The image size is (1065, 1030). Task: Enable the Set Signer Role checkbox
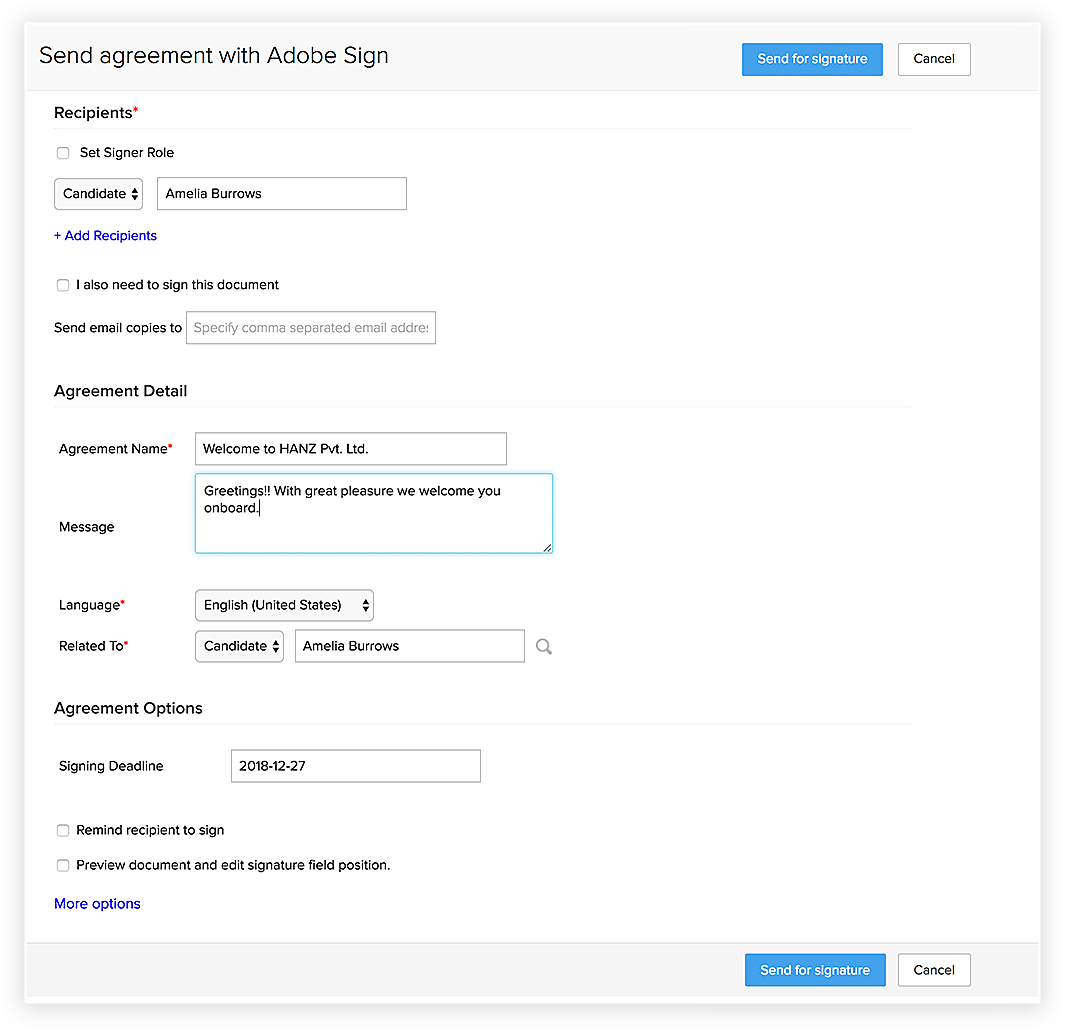pyautogui.click(x=63, y=153)
